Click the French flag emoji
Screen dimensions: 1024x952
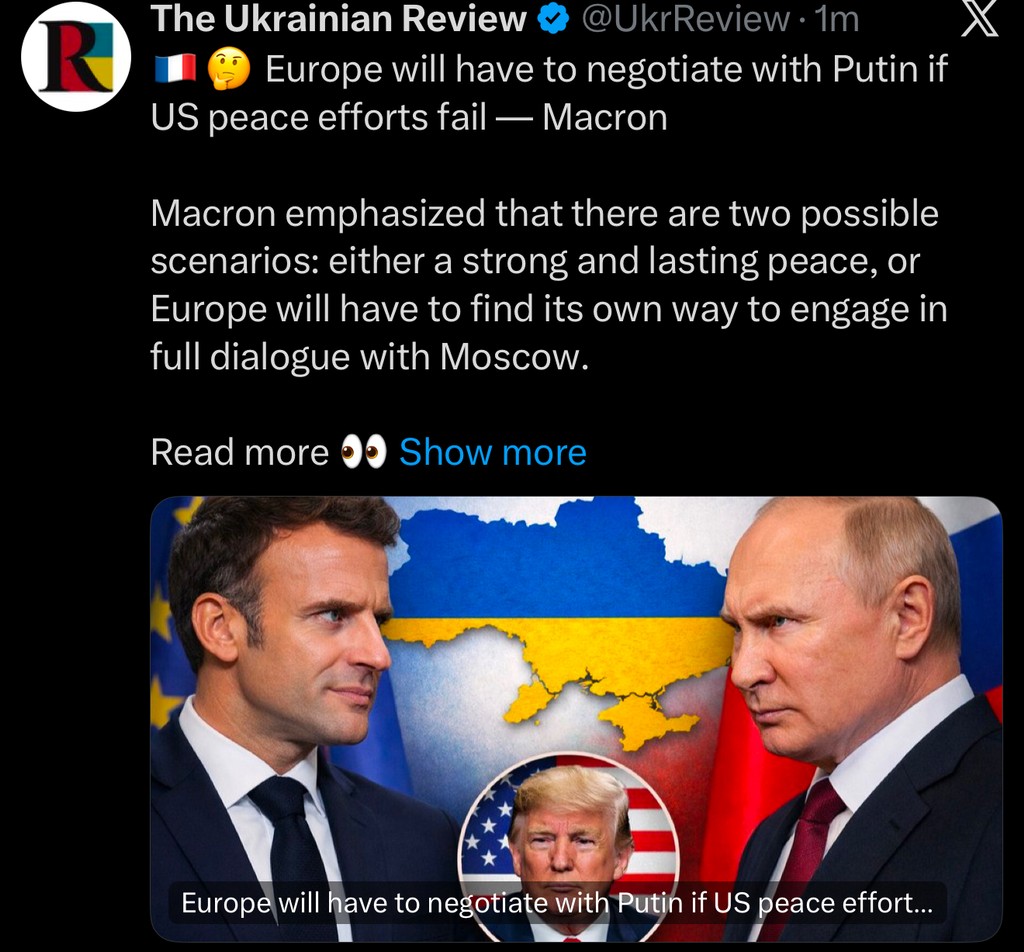(x=176, y=69)
